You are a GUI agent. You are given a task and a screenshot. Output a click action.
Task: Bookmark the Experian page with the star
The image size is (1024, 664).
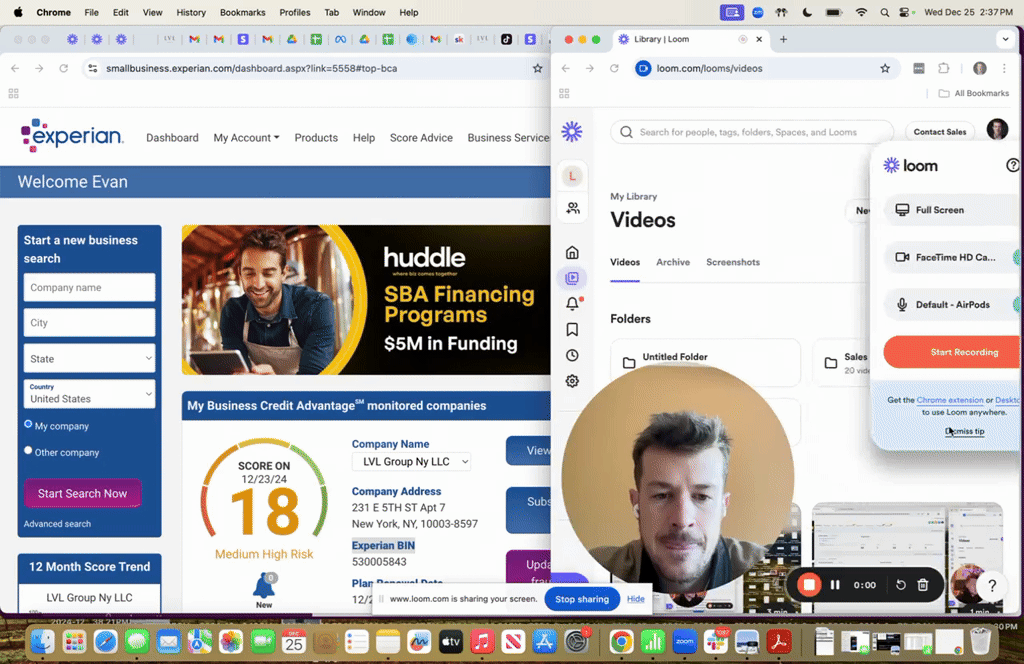coord(537,68)
